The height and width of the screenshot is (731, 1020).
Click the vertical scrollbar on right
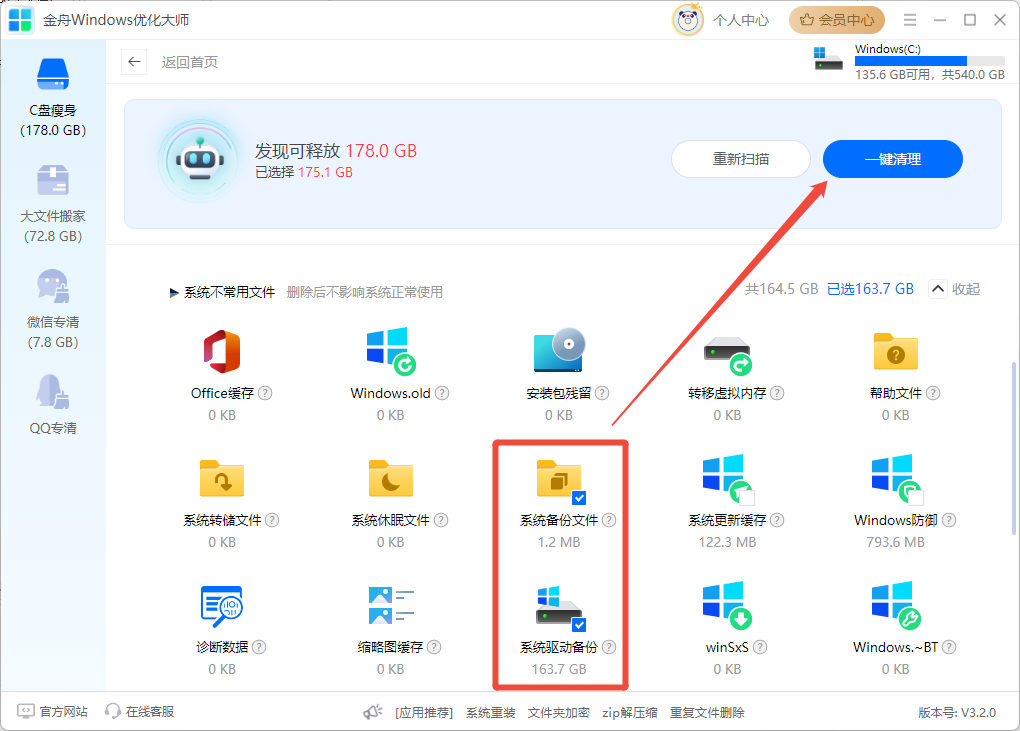tap(1013, 449)
